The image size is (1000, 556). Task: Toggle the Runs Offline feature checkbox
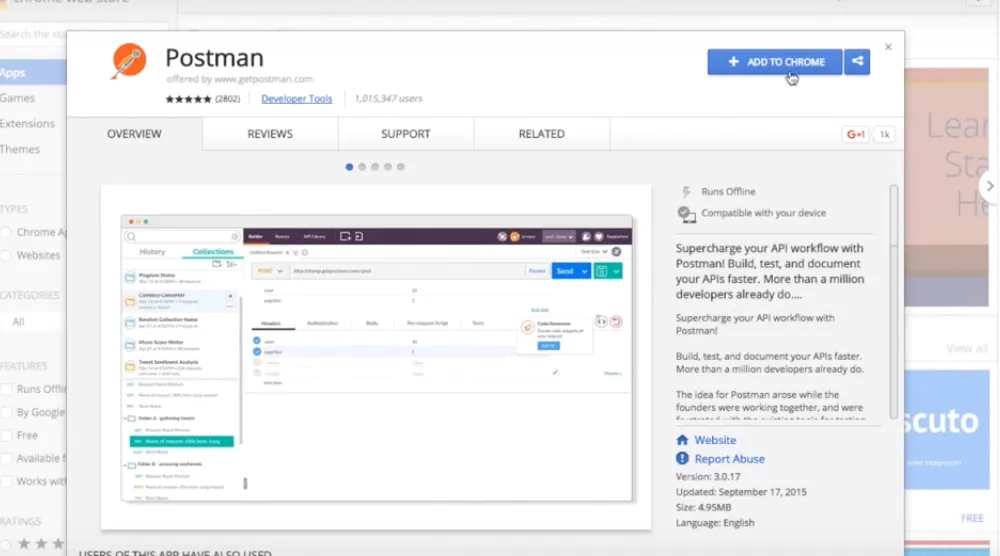6,389
